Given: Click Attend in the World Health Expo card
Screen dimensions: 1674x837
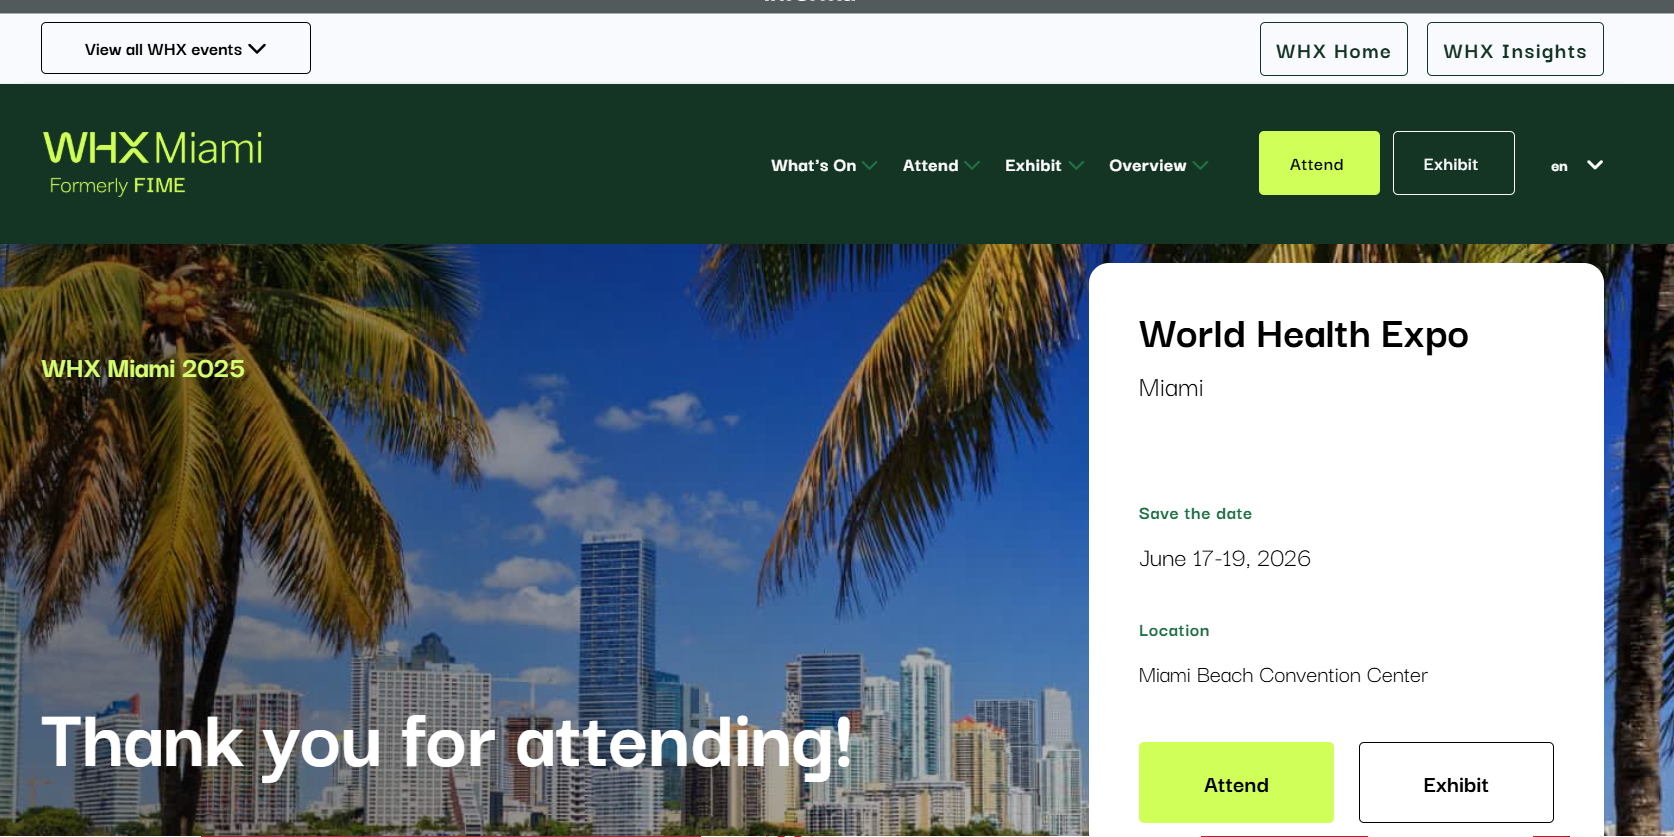Looking at the screenshot, I should point(1236,783).
